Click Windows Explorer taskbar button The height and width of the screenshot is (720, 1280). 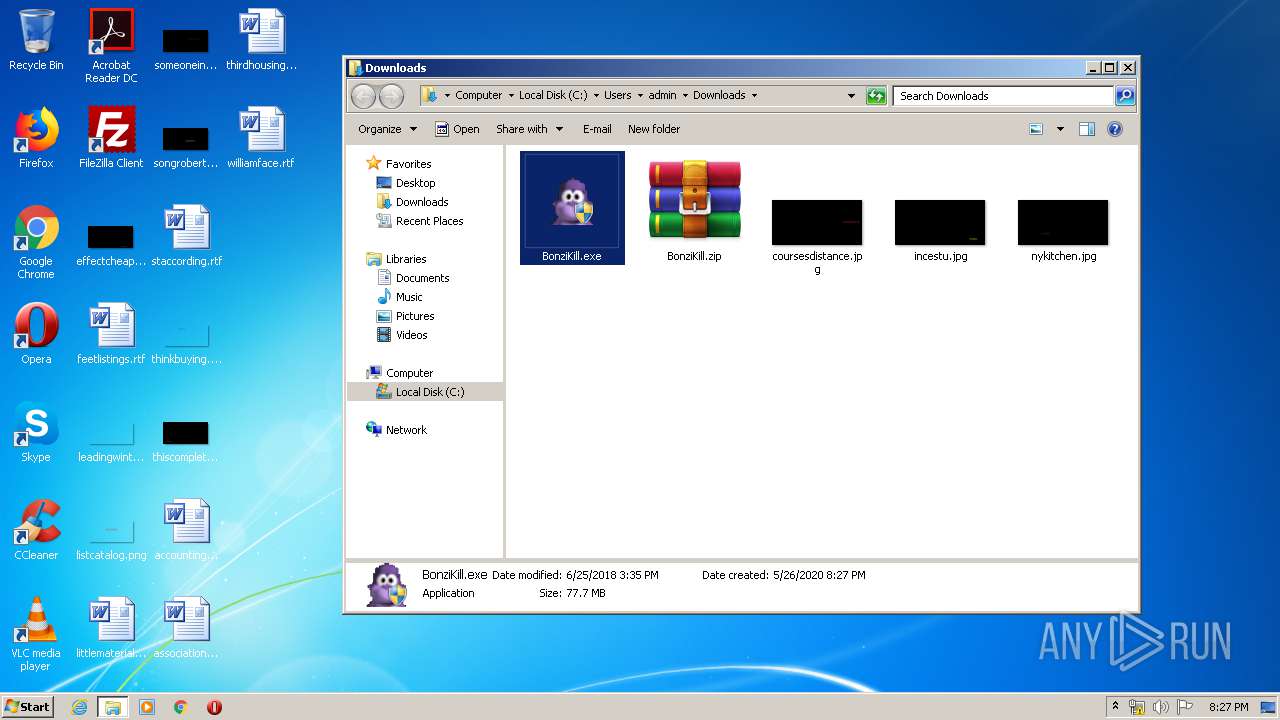pos(112,707)
